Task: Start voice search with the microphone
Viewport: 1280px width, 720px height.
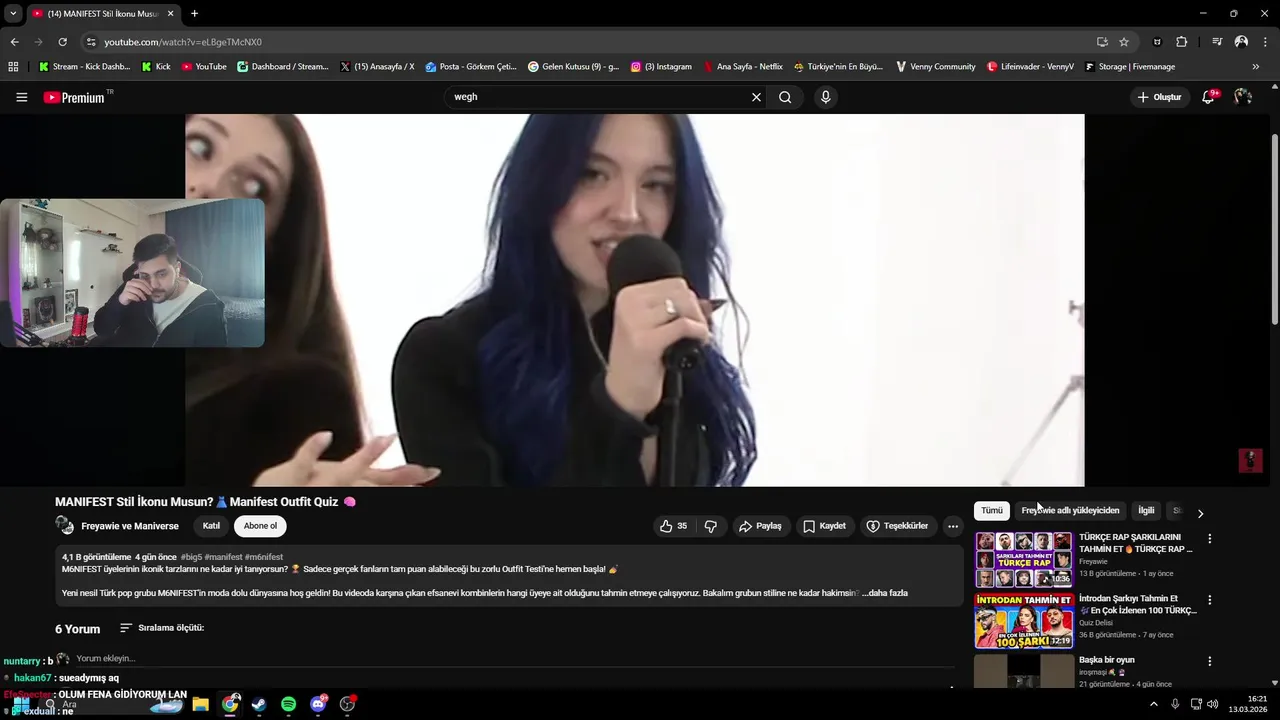Action: click(x=825, y=97)
